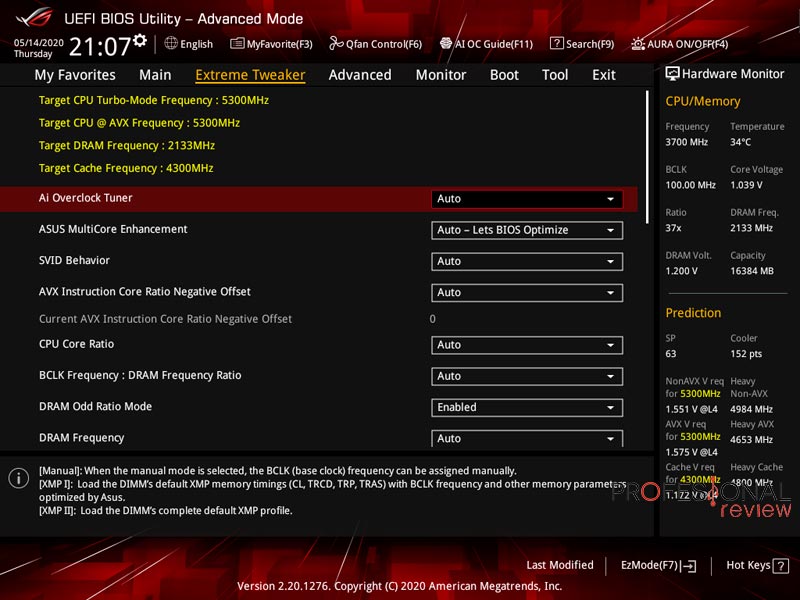Toggle AURA ON/OFF light icon

(x=638, y=44)
